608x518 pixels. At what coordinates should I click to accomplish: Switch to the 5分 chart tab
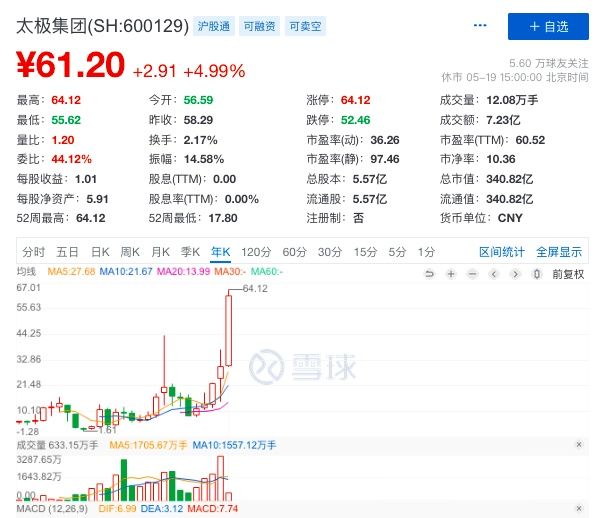tap(397, 252)
